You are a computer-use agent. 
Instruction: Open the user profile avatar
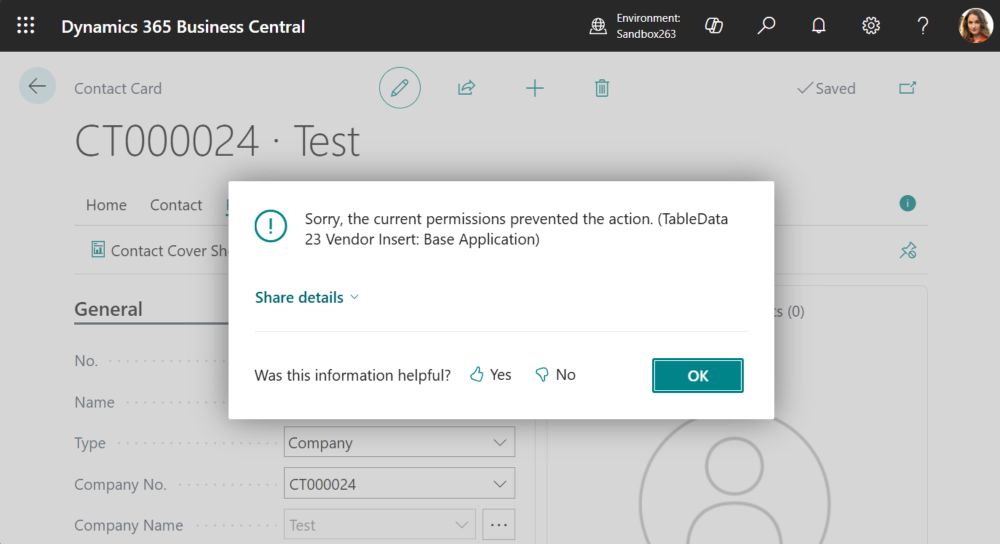[x=975, y=26]
